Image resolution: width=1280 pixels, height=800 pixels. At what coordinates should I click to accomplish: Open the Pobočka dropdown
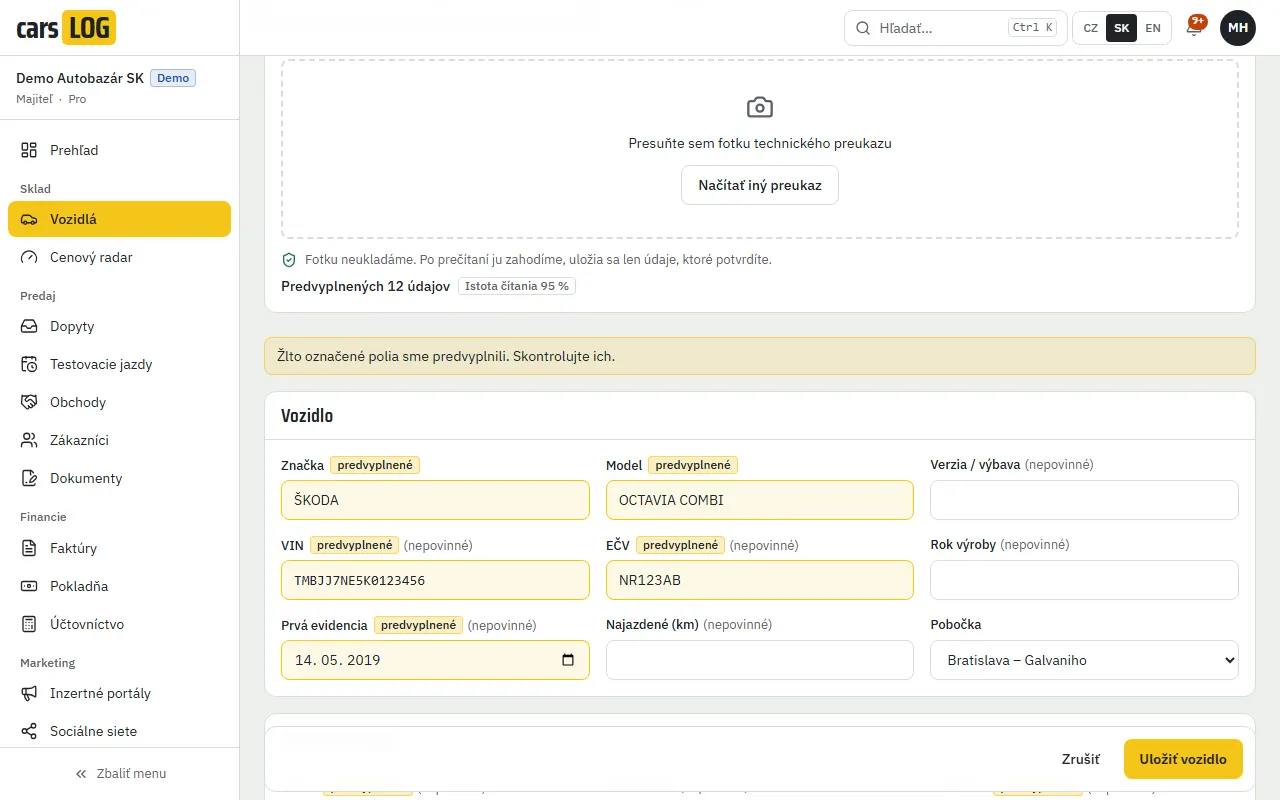coord(1084,660)
